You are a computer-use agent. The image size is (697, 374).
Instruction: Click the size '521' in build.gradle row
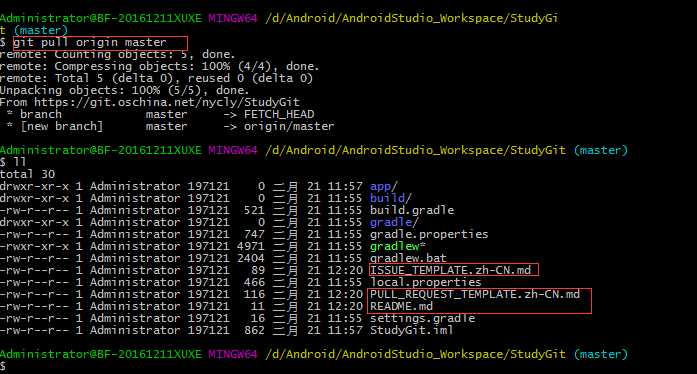(254, 210)
